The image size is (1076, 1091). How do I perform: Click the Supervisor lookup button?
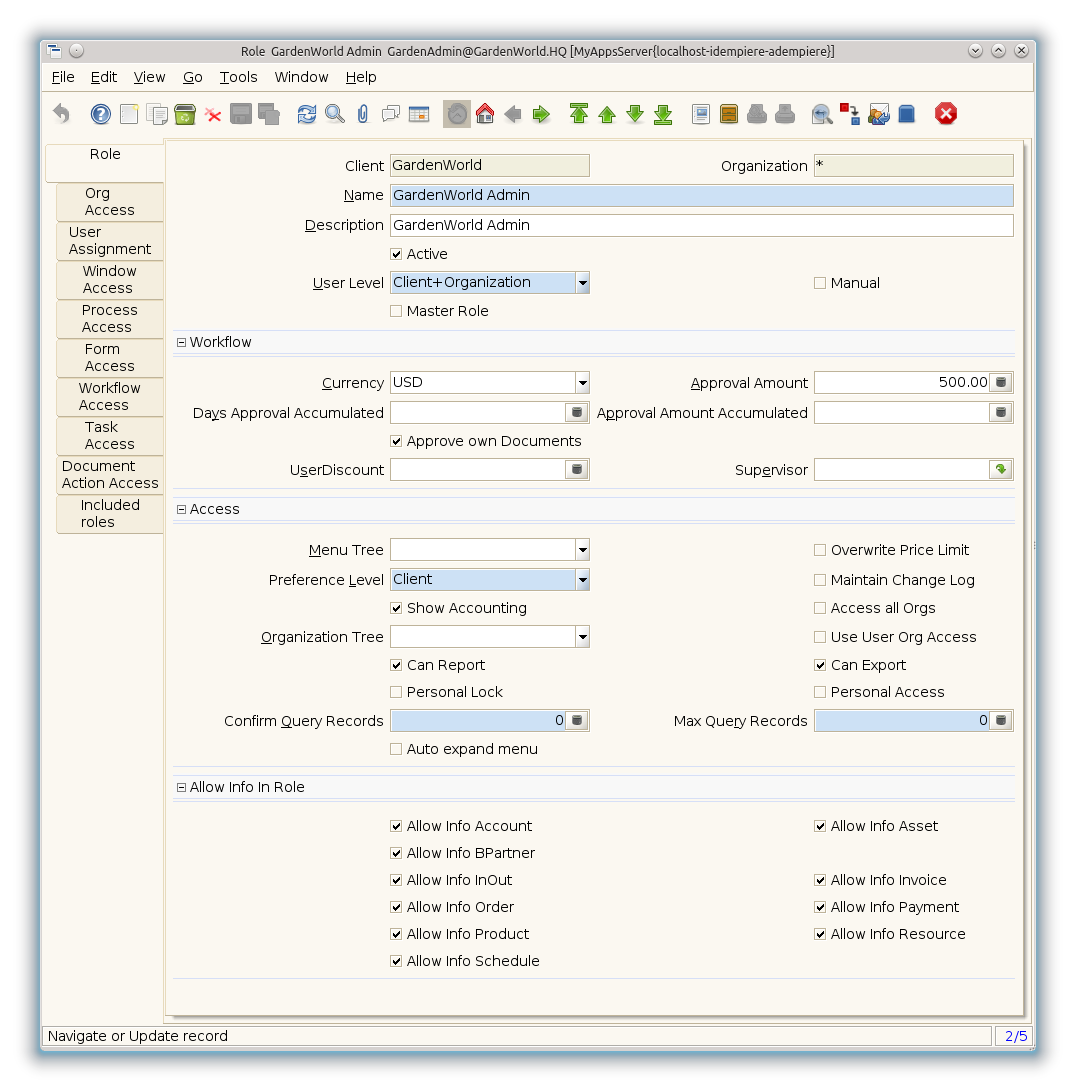pos(1000,470)
